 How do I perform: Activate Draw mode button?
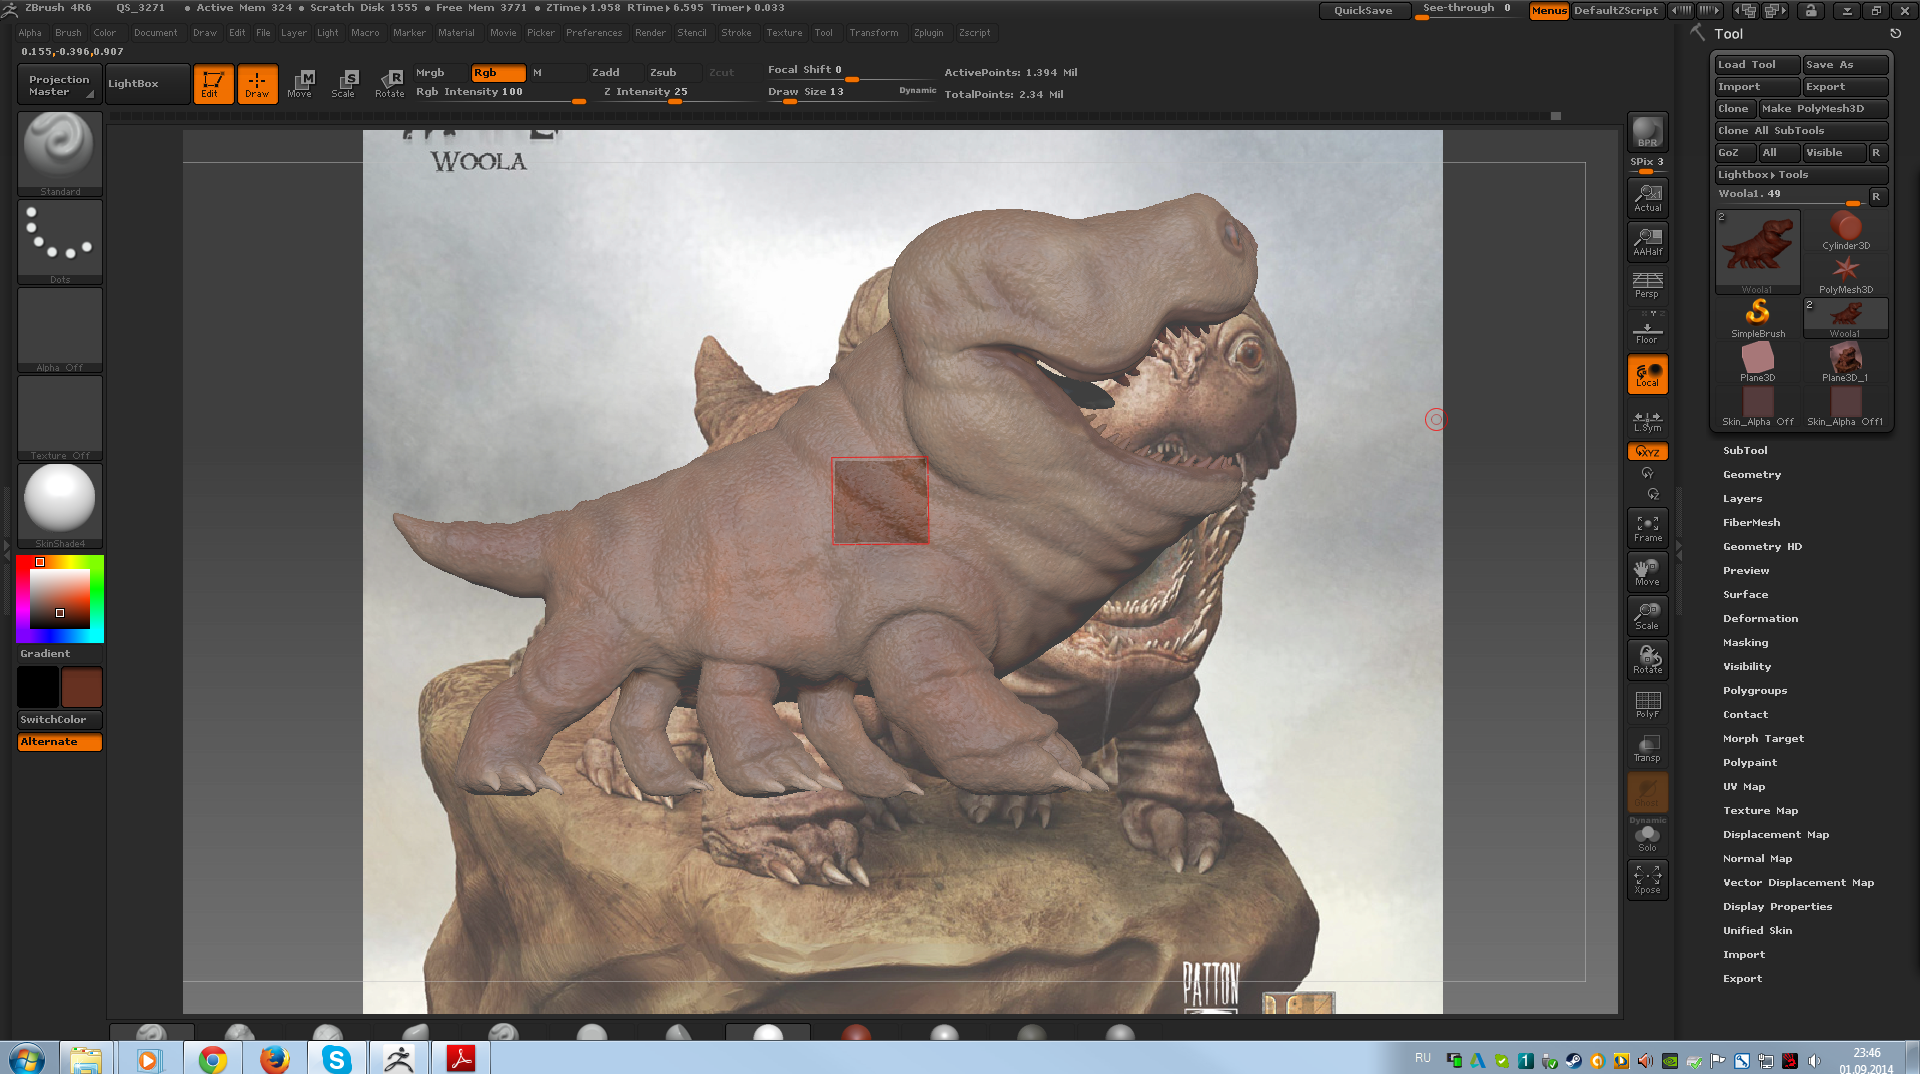click(257, 84)
